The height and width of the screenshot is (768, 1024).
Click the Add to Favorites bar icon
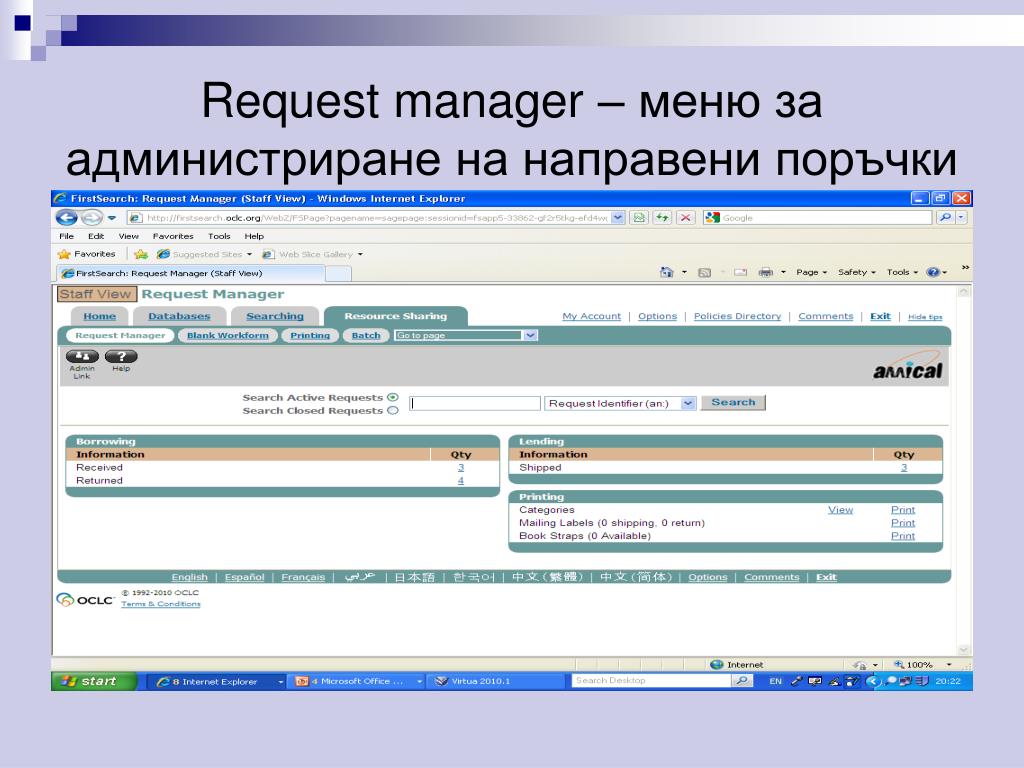point(140,254)
